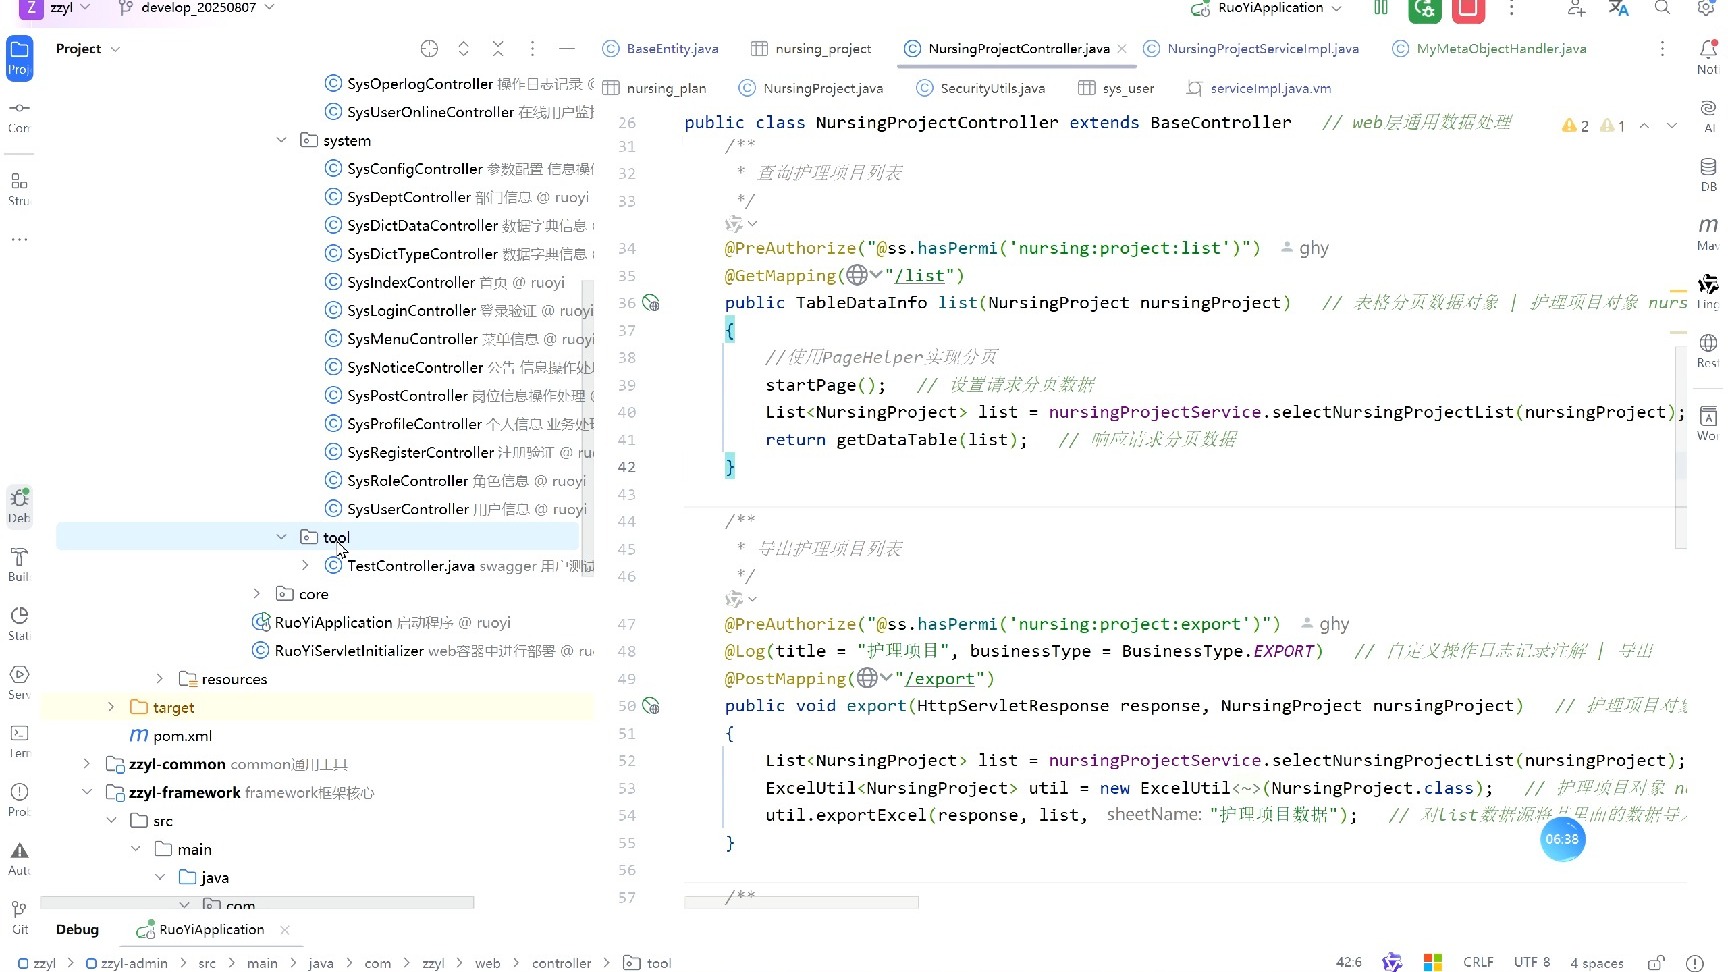This screenshot has width=1728, height=972.
Task: Hide the Project panel with minimize icon
Action: point(567,48)
